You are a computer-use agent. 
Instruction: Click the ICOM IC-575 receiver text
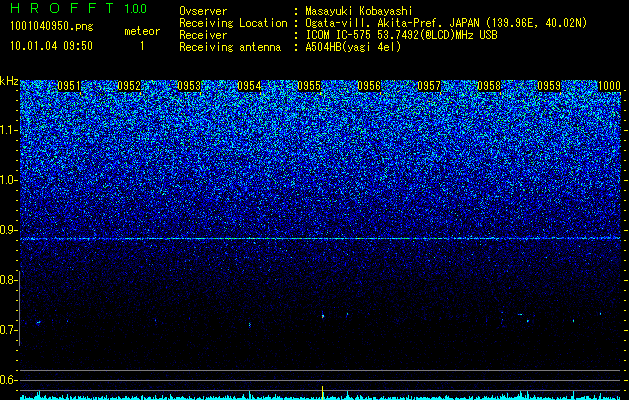click(401, 35)
